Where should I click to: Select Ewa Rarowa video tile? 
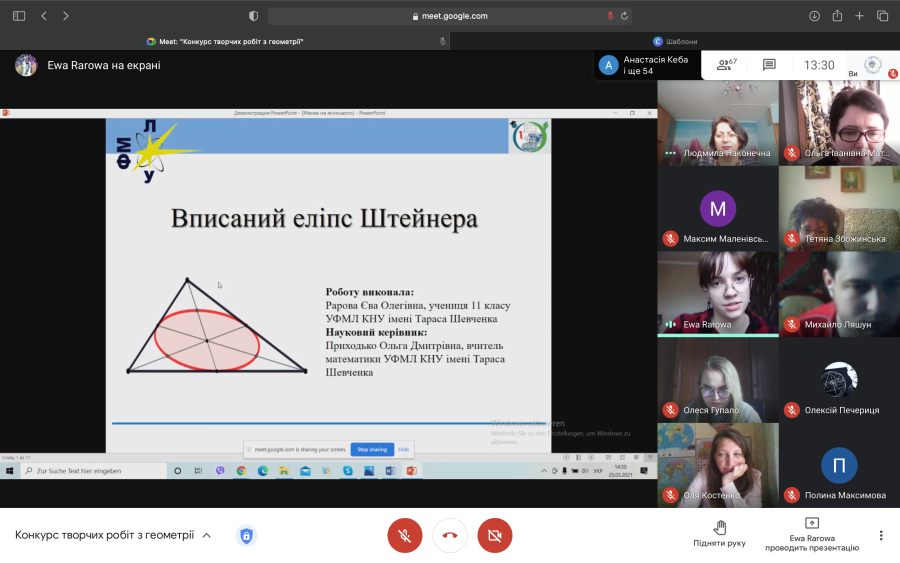[x=717, y=294]
